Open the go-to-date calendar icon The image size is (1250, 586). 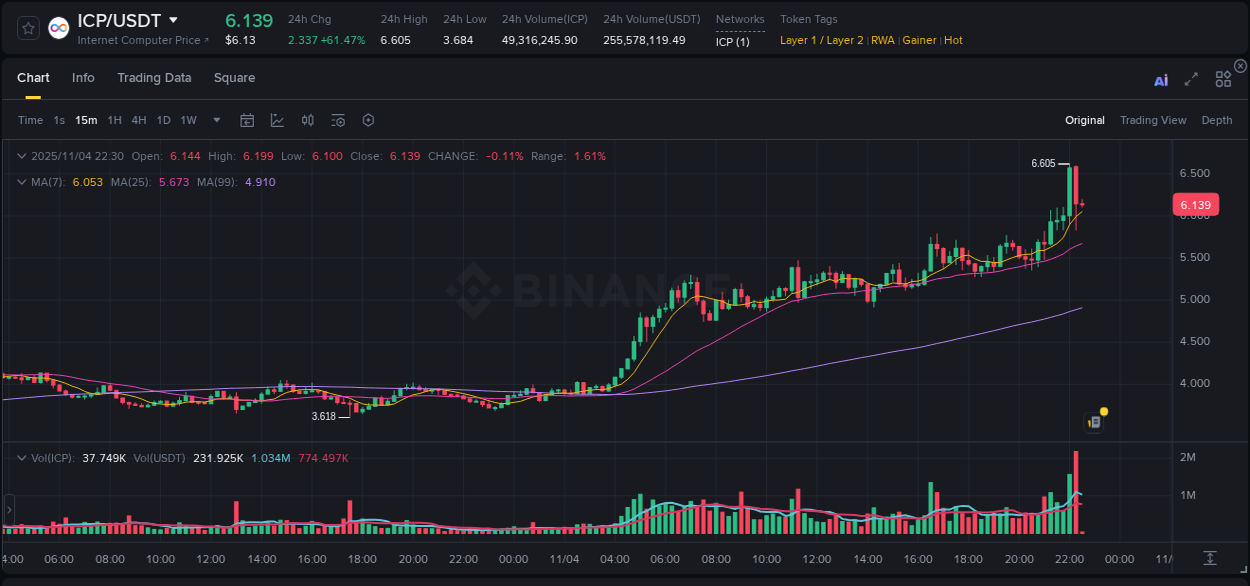pos(247,120)
